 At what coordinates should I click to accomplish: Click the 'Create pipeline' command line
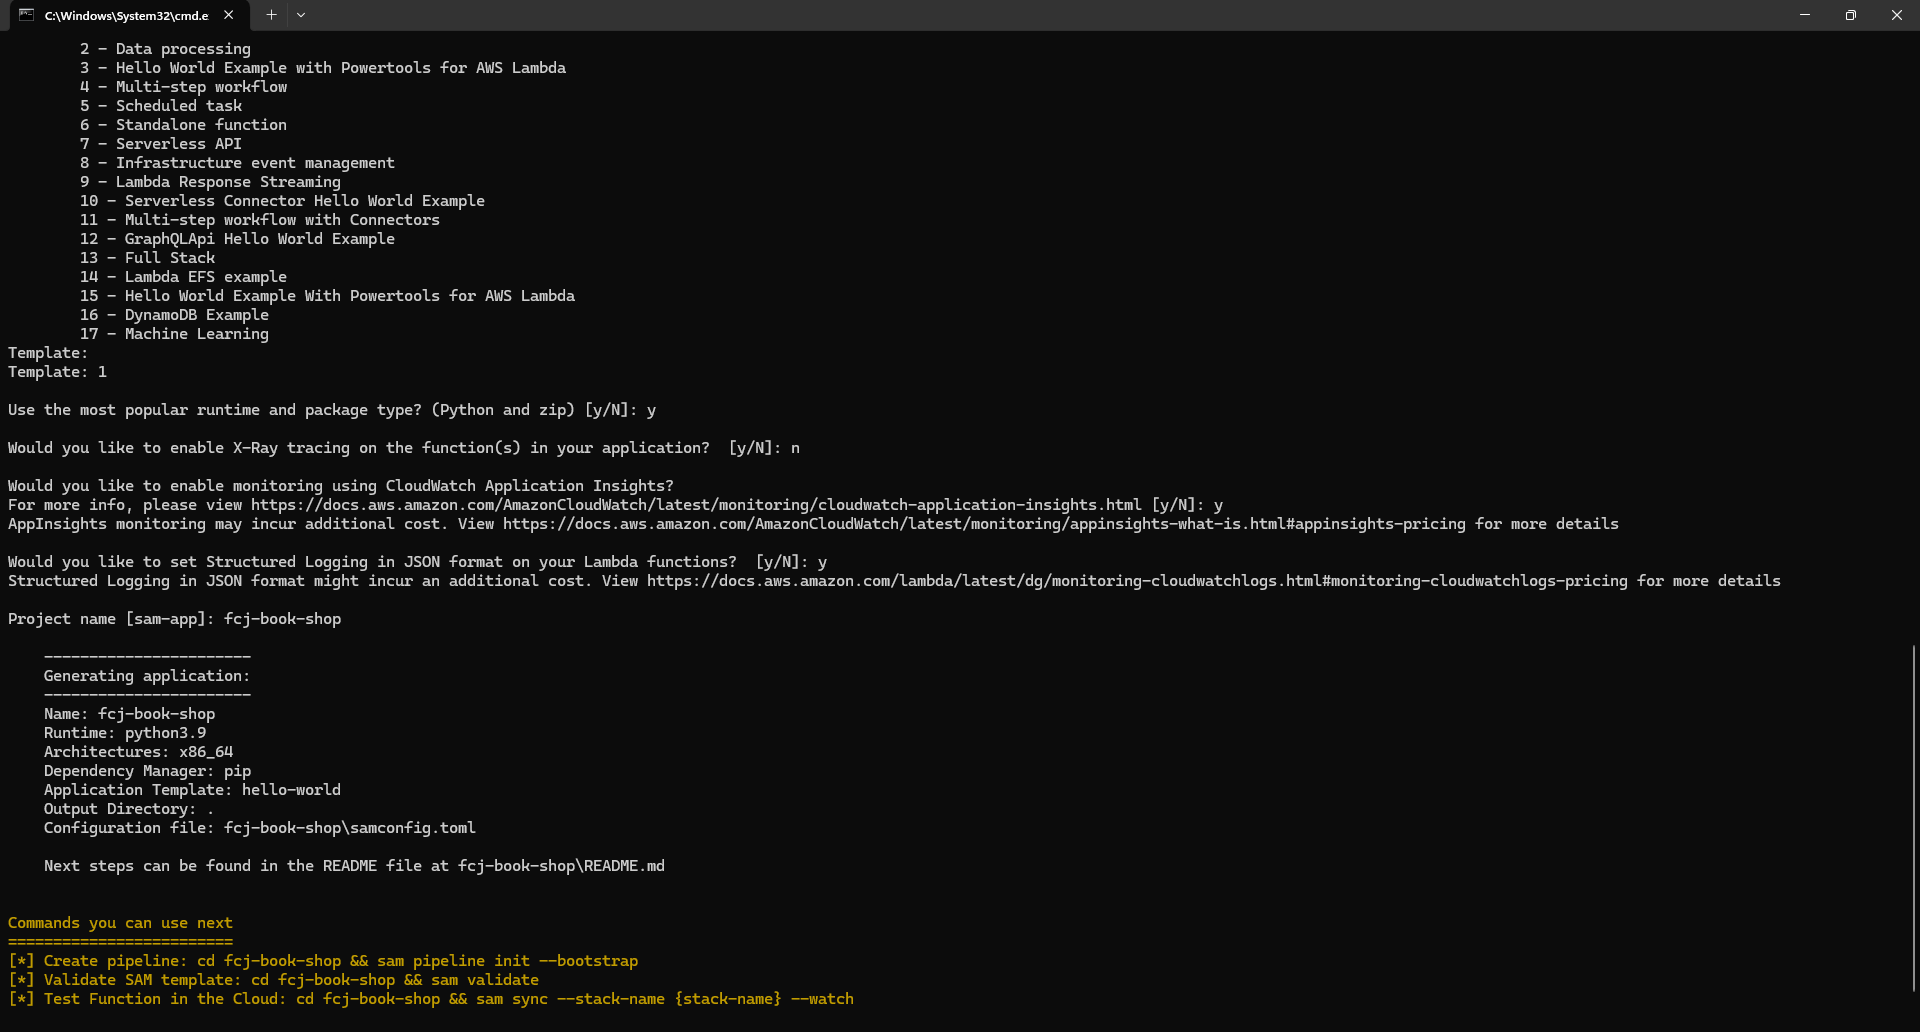pyautogui.click(x=323, y=961)
